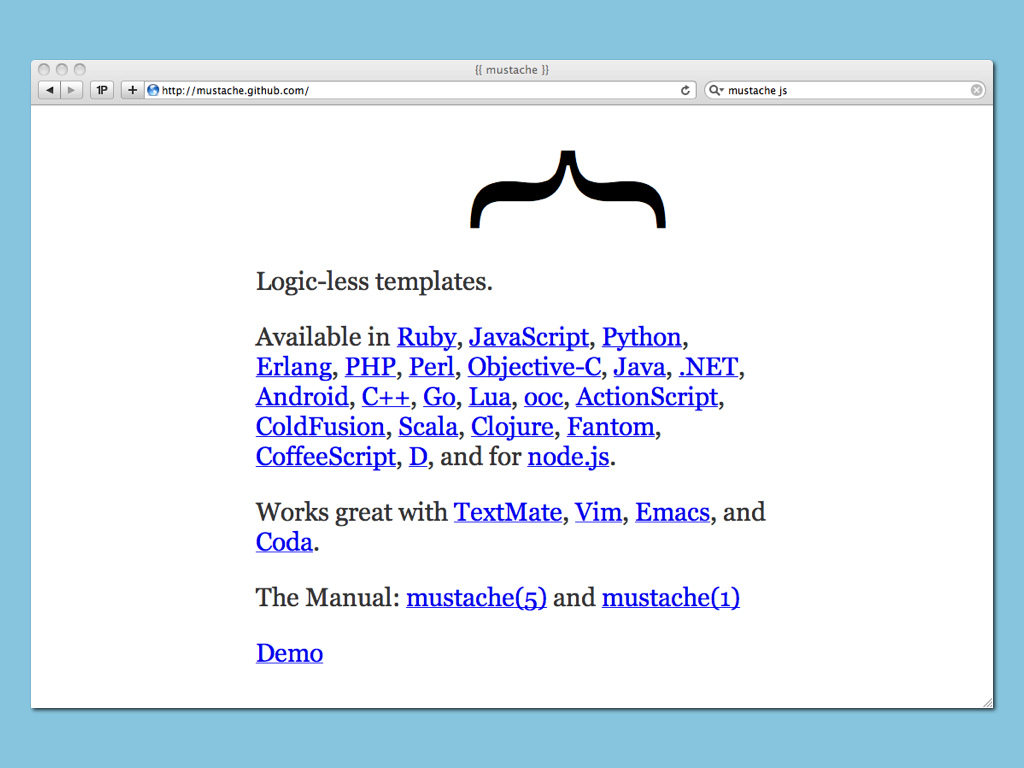Launch the Demo link

tap(289, 654)
